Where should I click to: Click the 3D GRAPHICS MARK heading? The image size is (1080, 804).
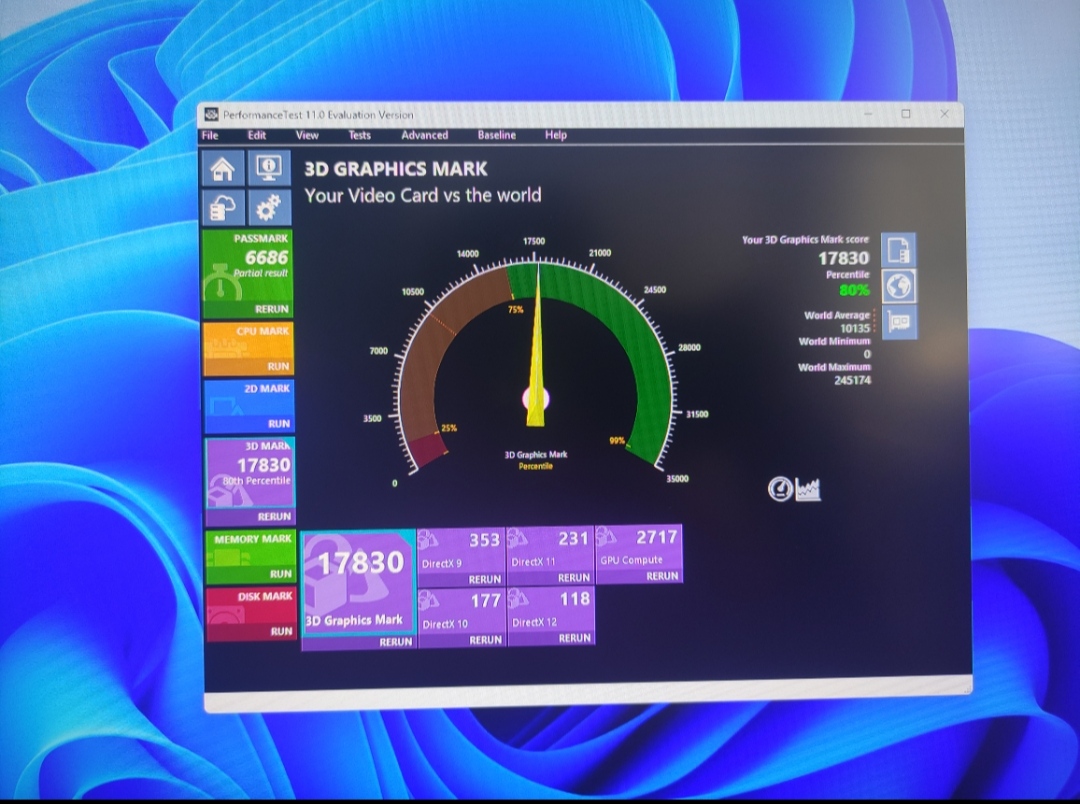pos(396,169)
